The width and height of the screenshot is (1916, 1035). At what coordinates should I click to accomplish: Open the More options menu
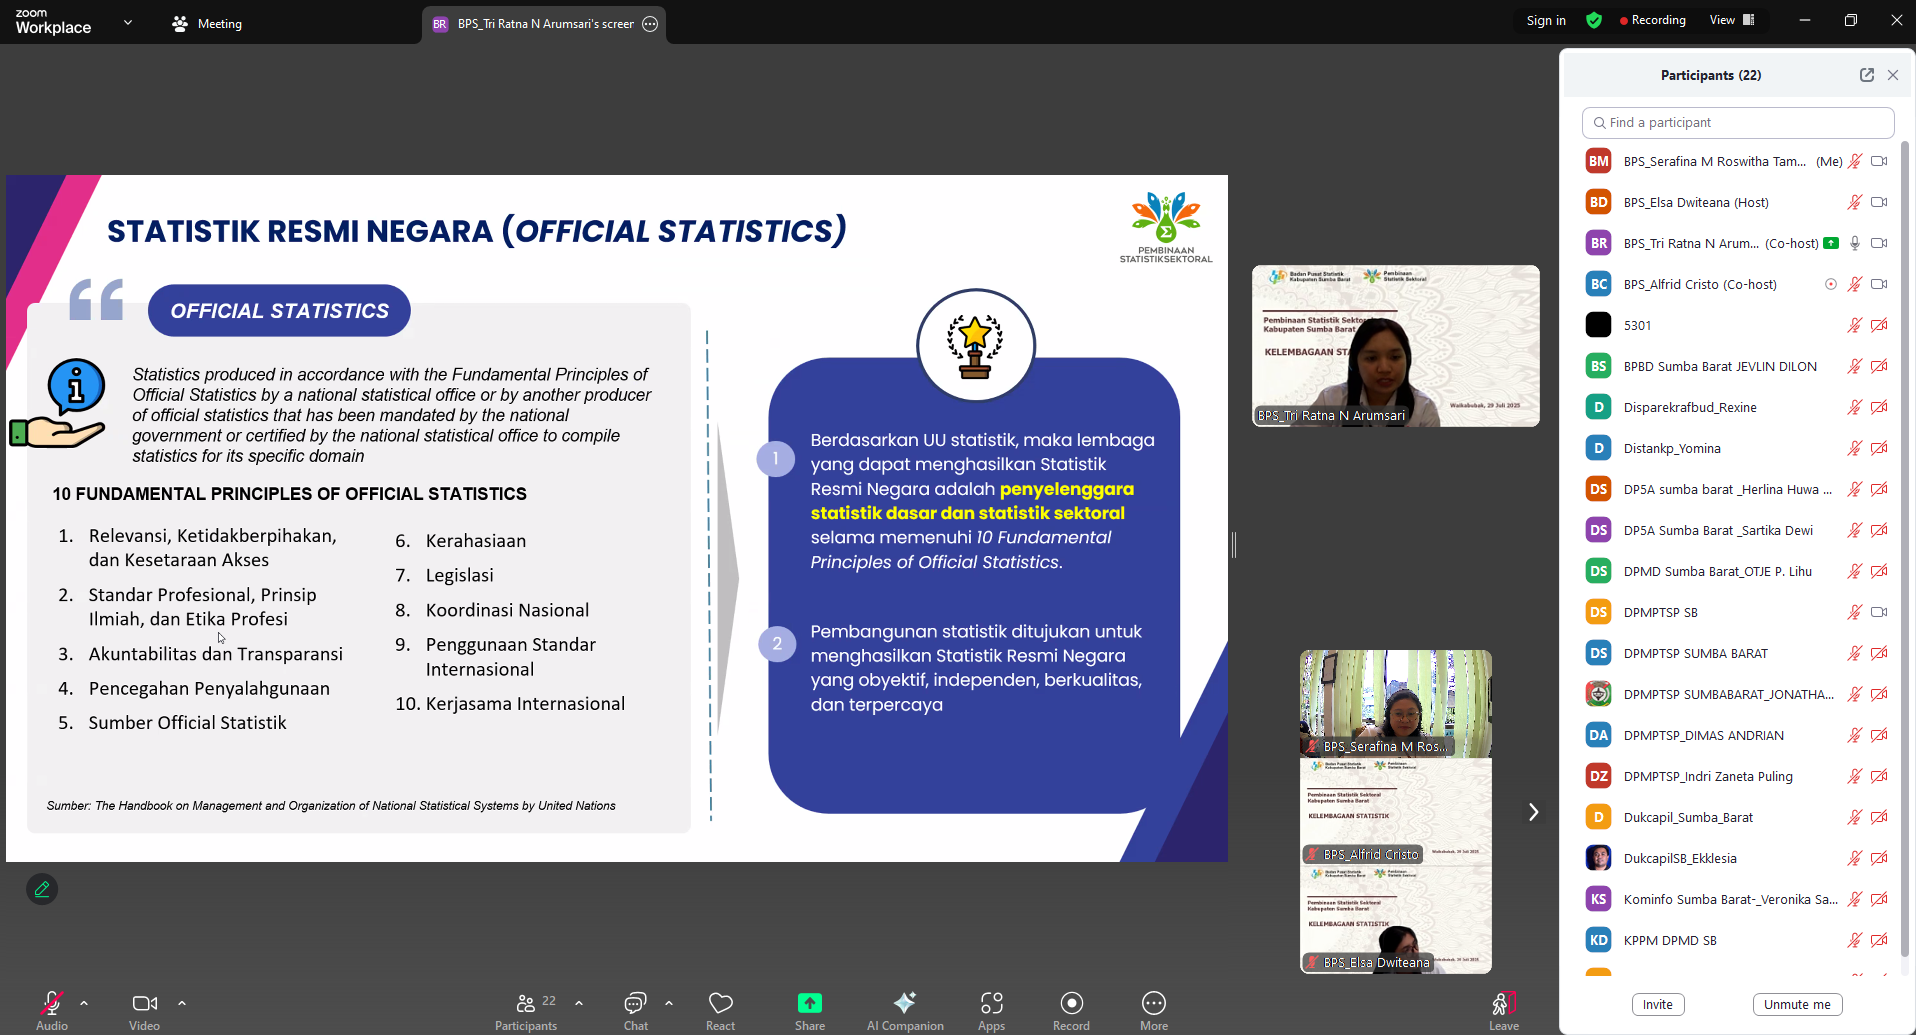[1153, 1003]
